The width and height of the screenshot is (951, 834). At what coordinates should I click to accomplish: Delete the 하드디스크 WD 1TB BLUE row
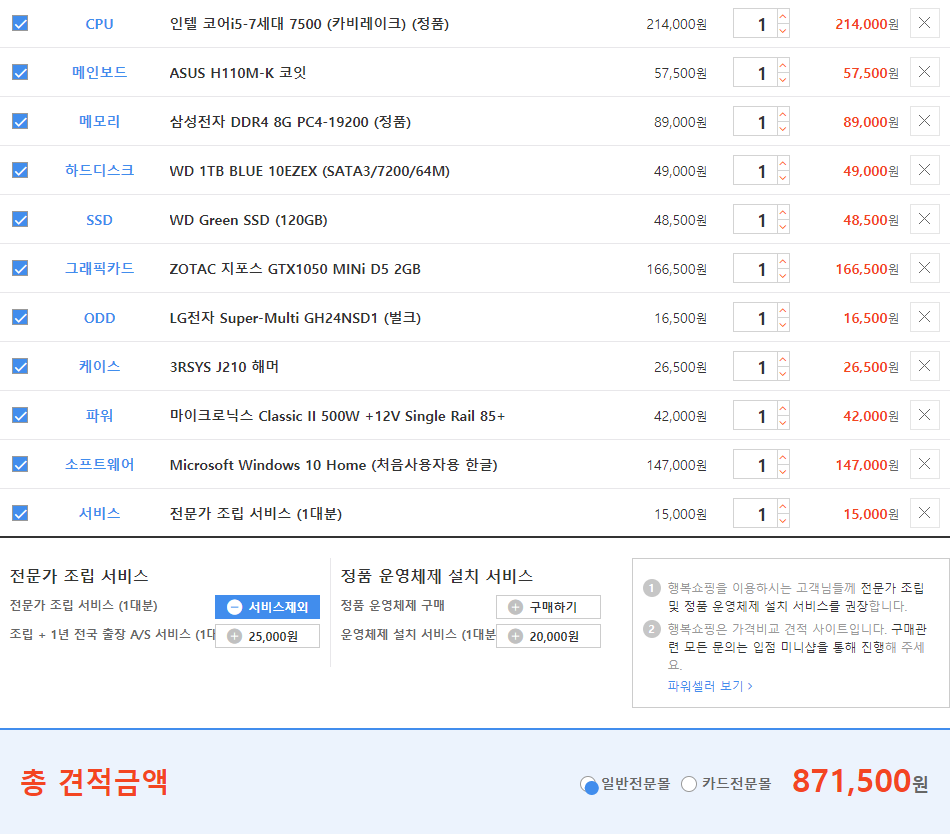924,170
